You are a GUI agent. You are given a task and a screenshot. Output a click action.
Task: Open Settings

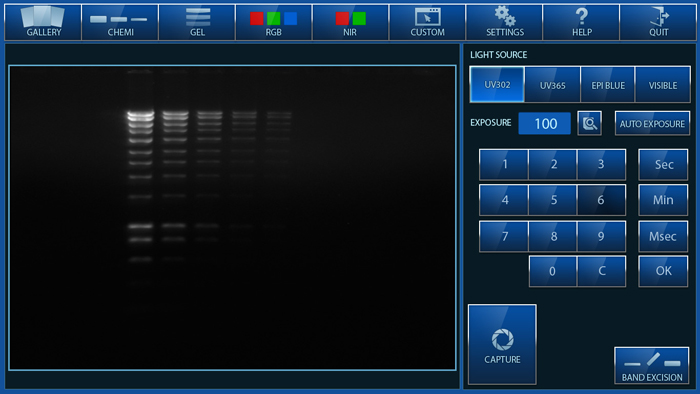click(x=504, y=22)
